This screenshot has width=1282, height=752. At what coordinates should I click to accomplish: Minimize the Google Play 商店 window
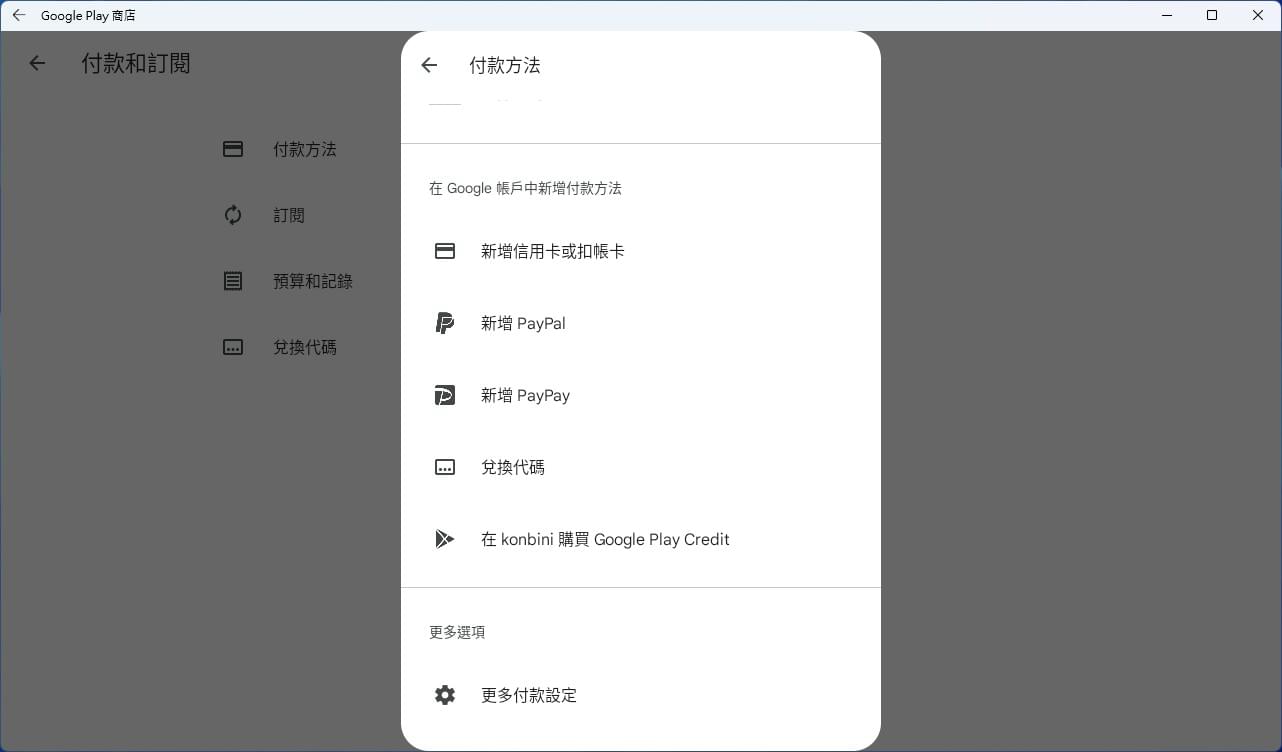tap(1166, 15)
